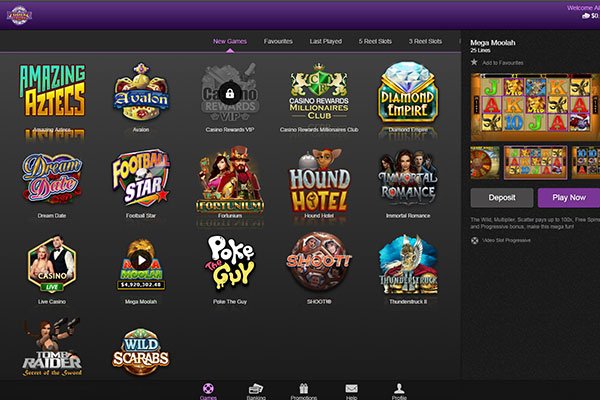Toggle Add to Favourites star
600x400 pixels.
[474, 62]
